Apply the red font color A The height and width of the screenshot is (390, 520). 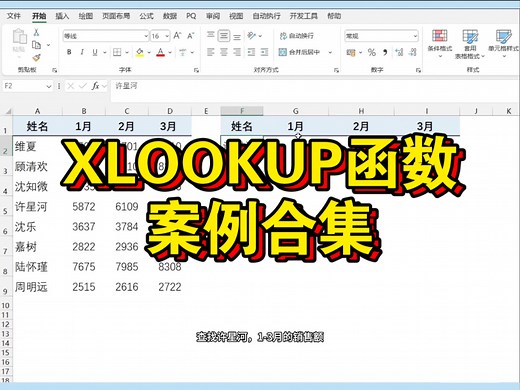pyautogui.click(x=161, y=52)
